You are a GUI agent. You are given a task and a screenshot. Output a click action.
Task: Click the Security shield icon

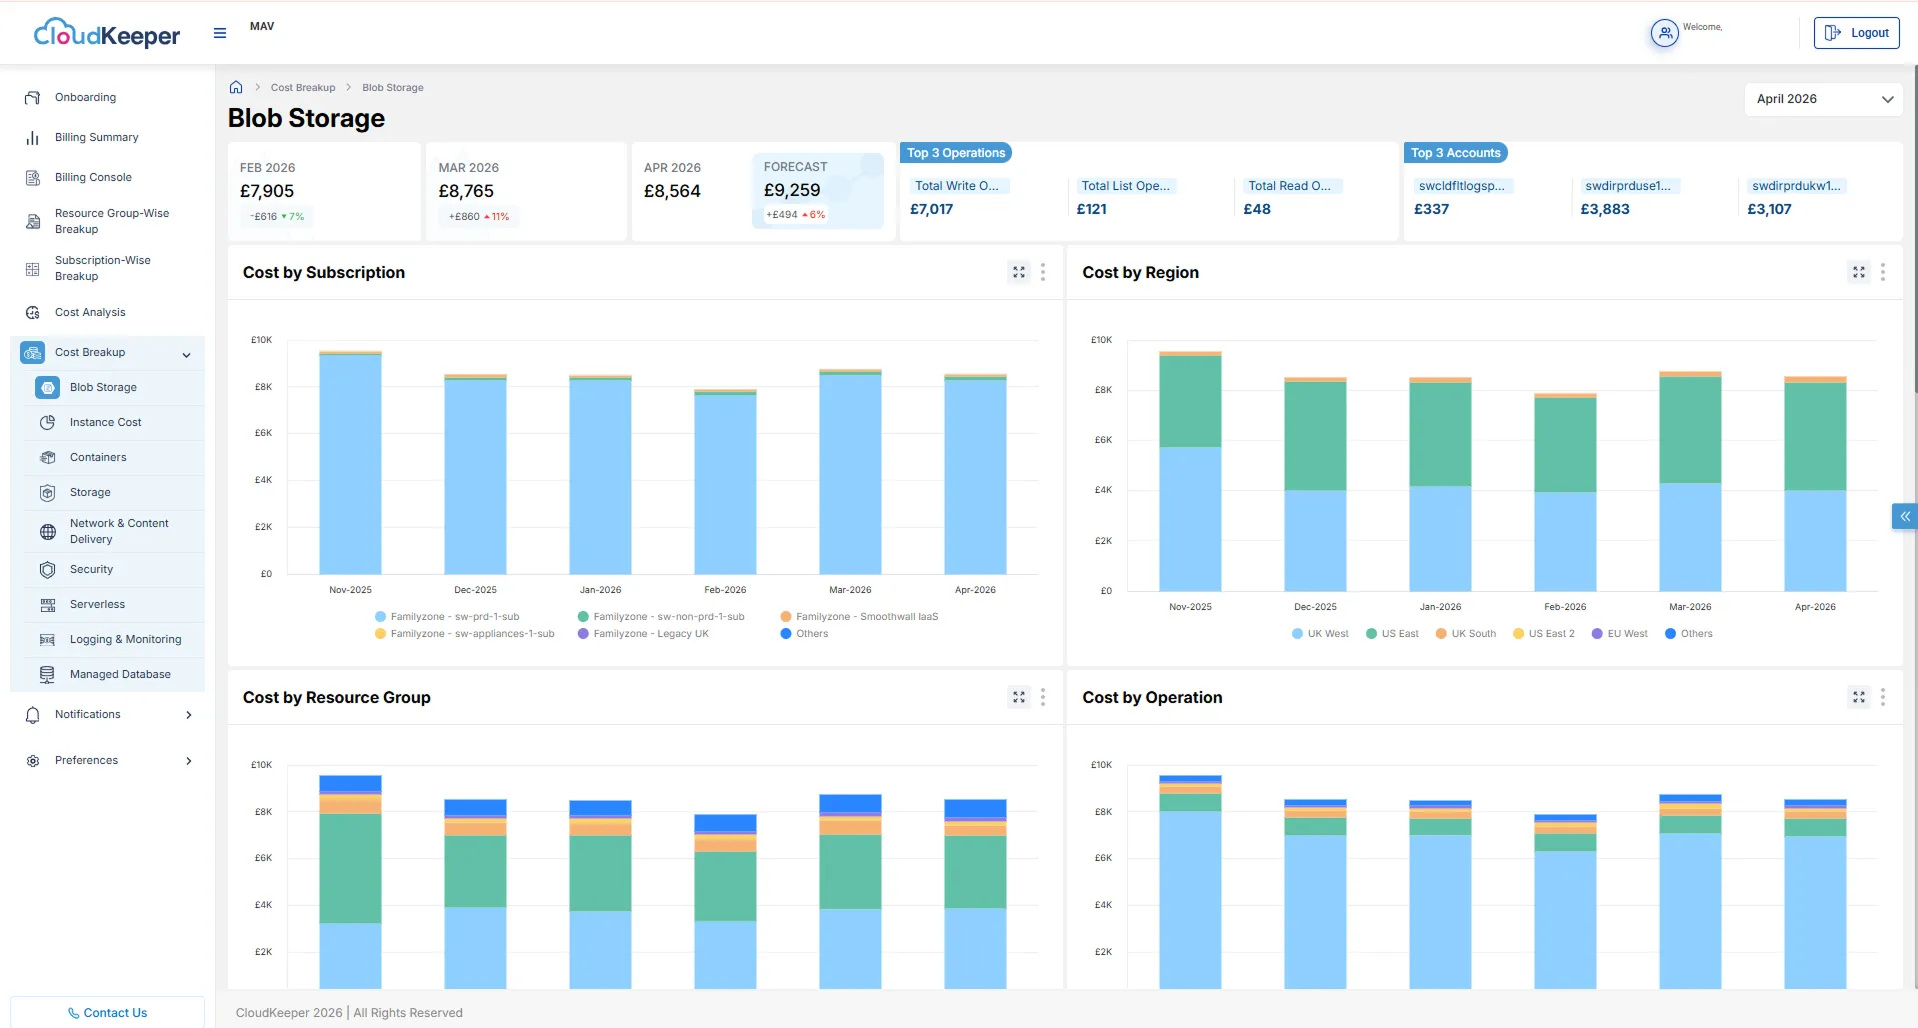click(47, 570)
